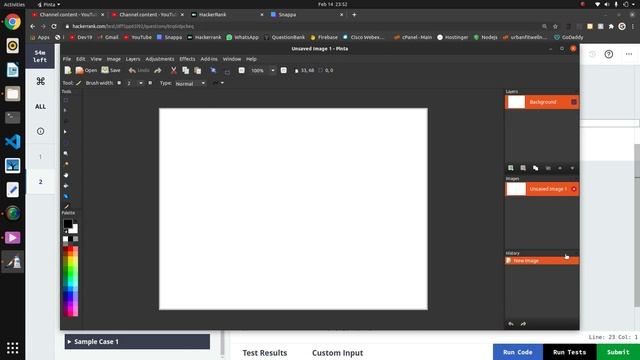The image size is (640, 360).
Task: Click the black primary color swatch
Action: click(x=68, y=223)
